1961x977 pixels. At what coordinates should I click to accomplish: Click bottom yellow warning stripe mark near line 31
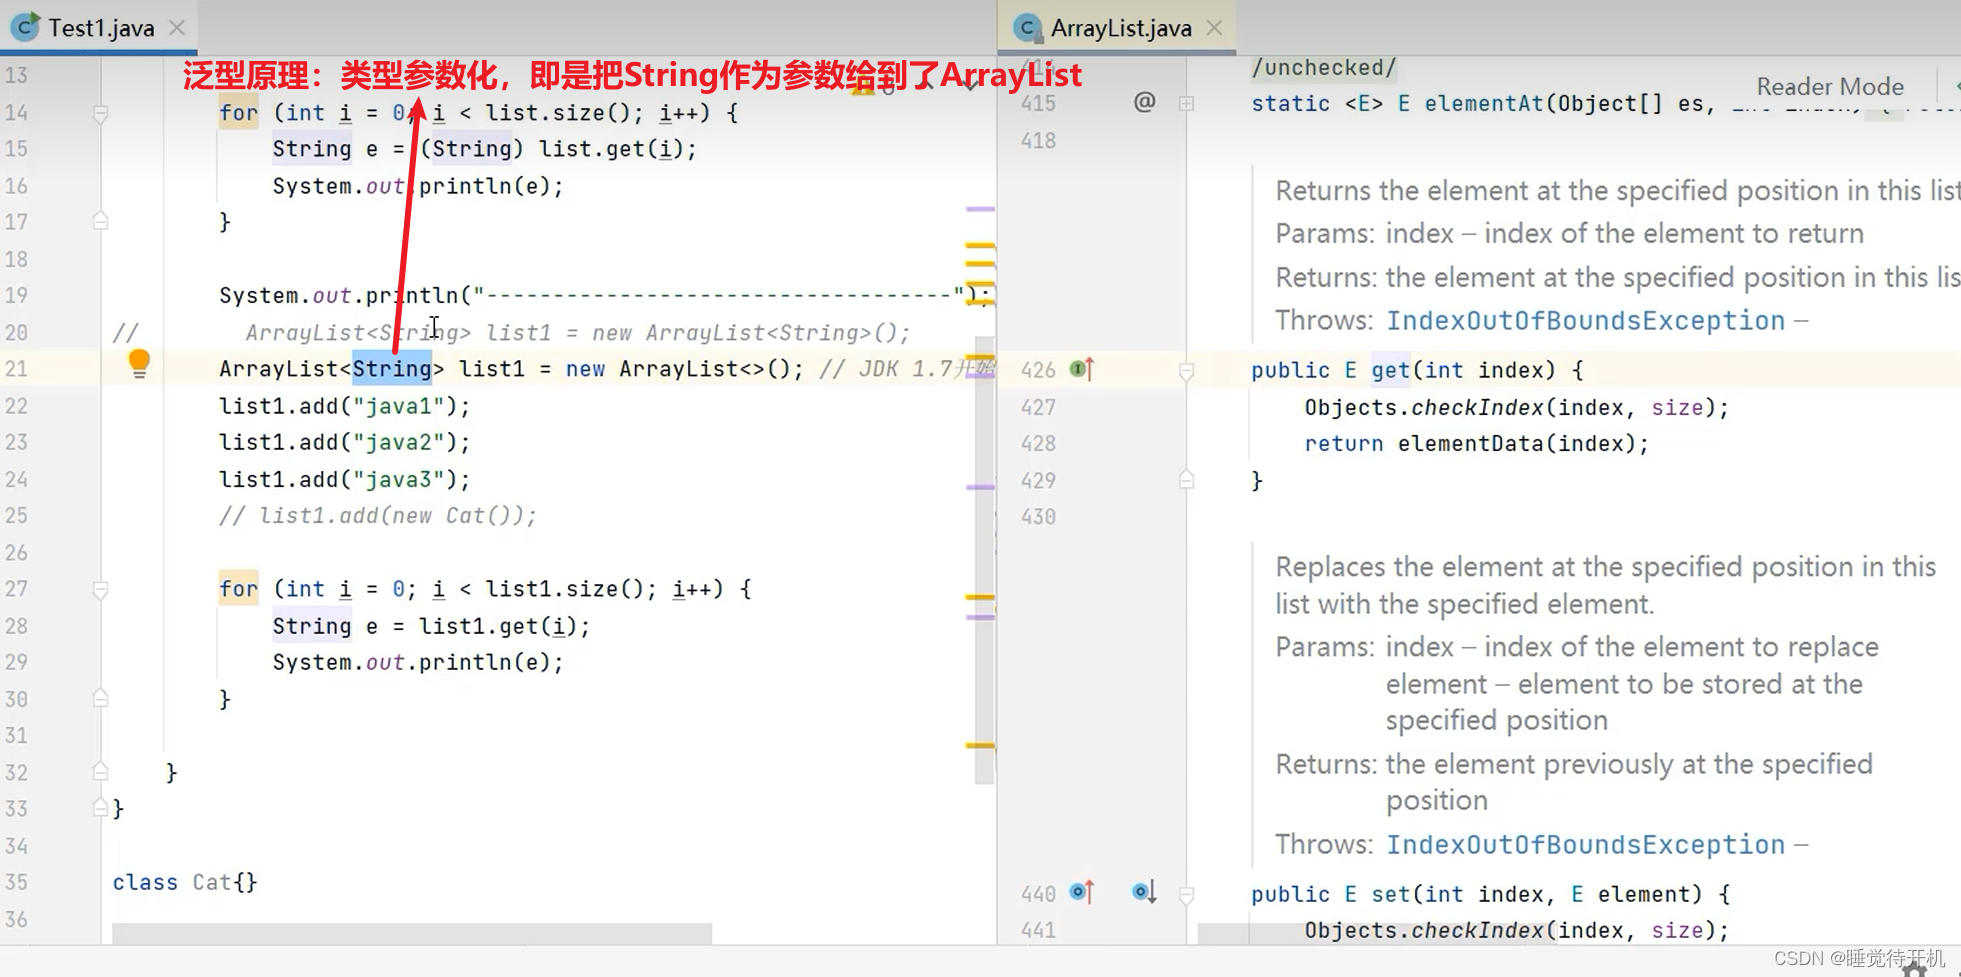point(980,745)
